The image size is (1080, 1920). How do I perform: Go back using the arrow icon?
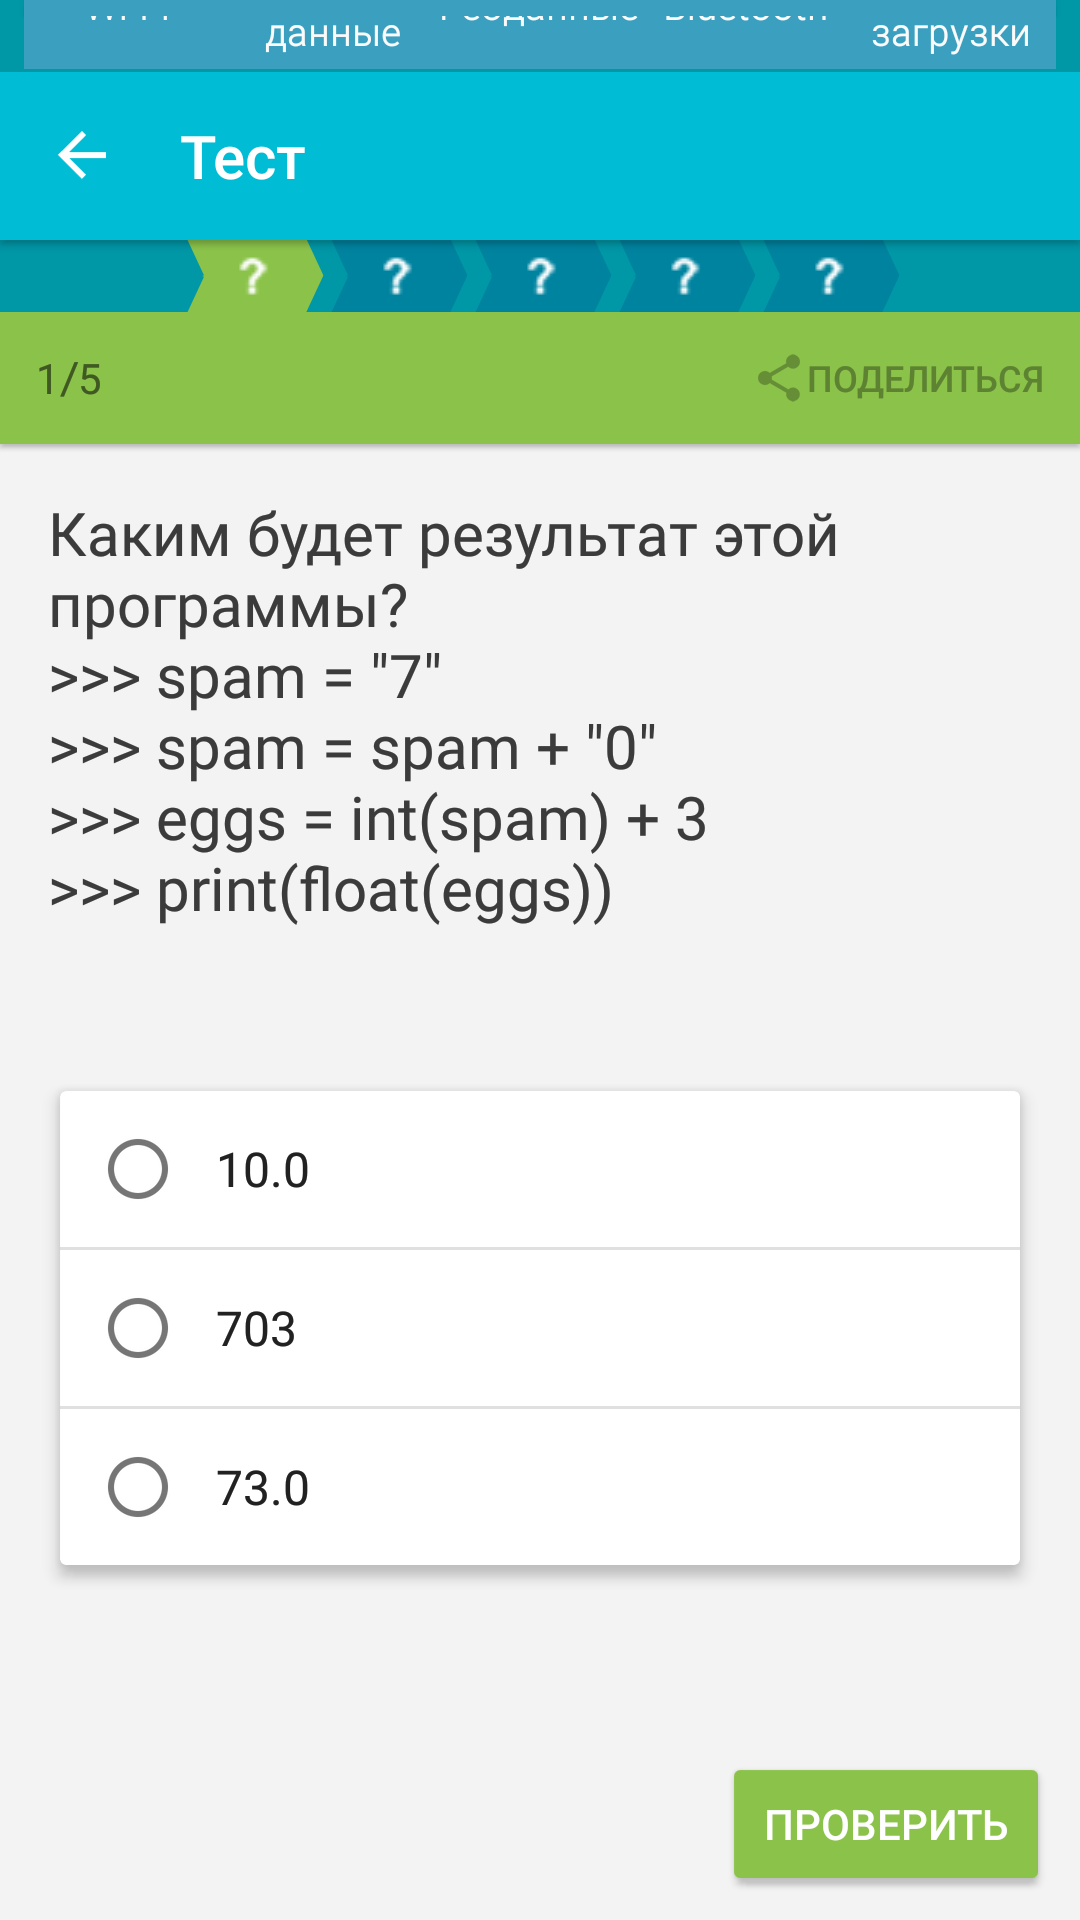pos(82,157)
